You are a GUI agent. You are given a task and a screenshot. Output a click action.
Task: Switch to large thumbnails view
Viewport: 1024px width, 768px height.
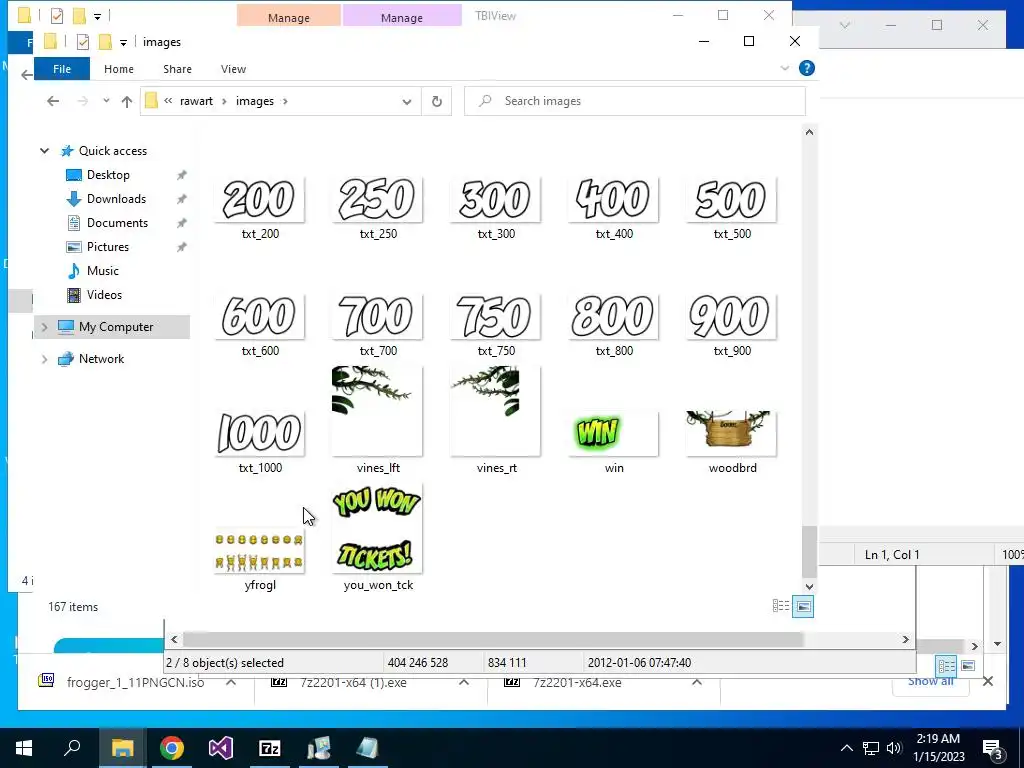[x=803, y=606]
